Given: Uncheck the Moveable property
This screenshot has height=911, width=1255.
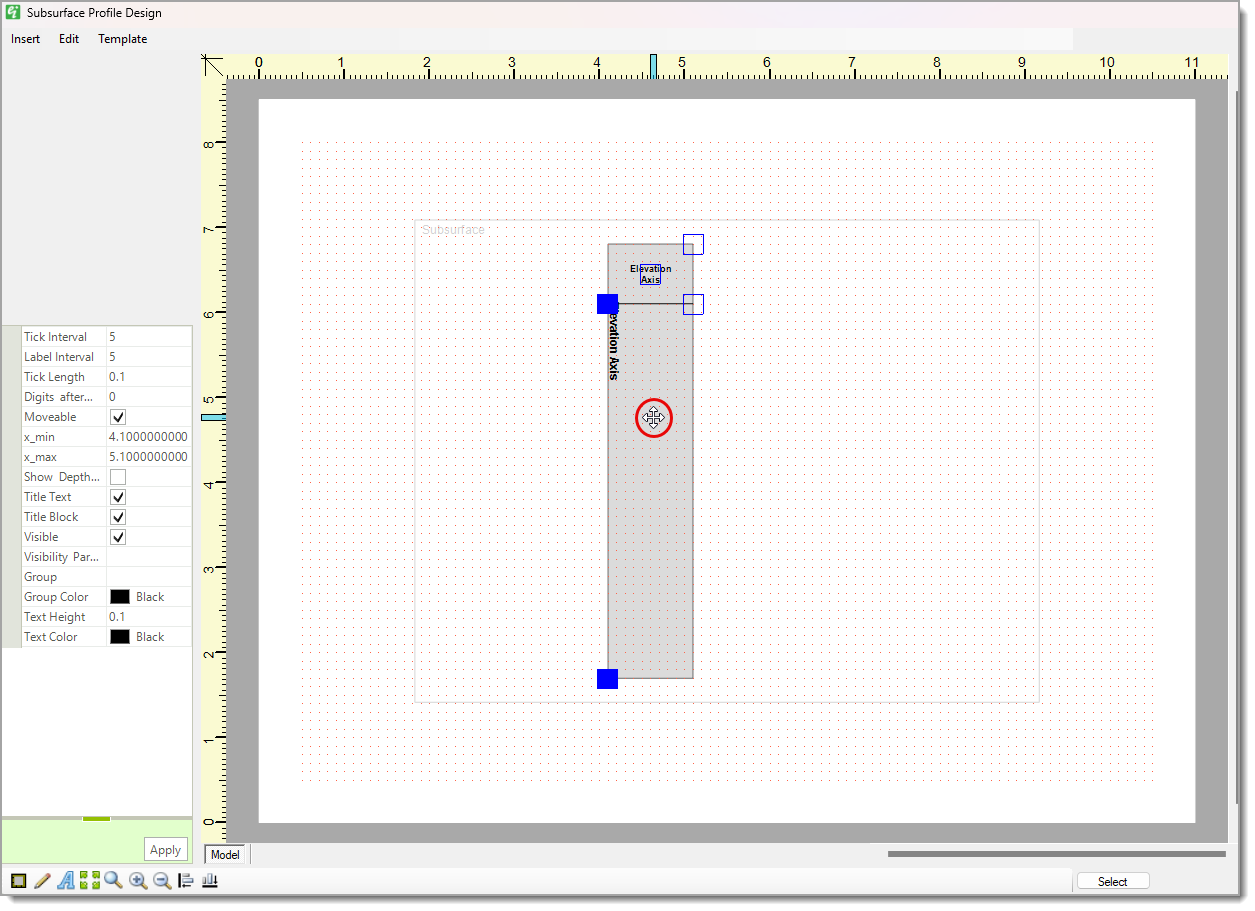Looking at the screenshot, I should (x=117, y=416).
